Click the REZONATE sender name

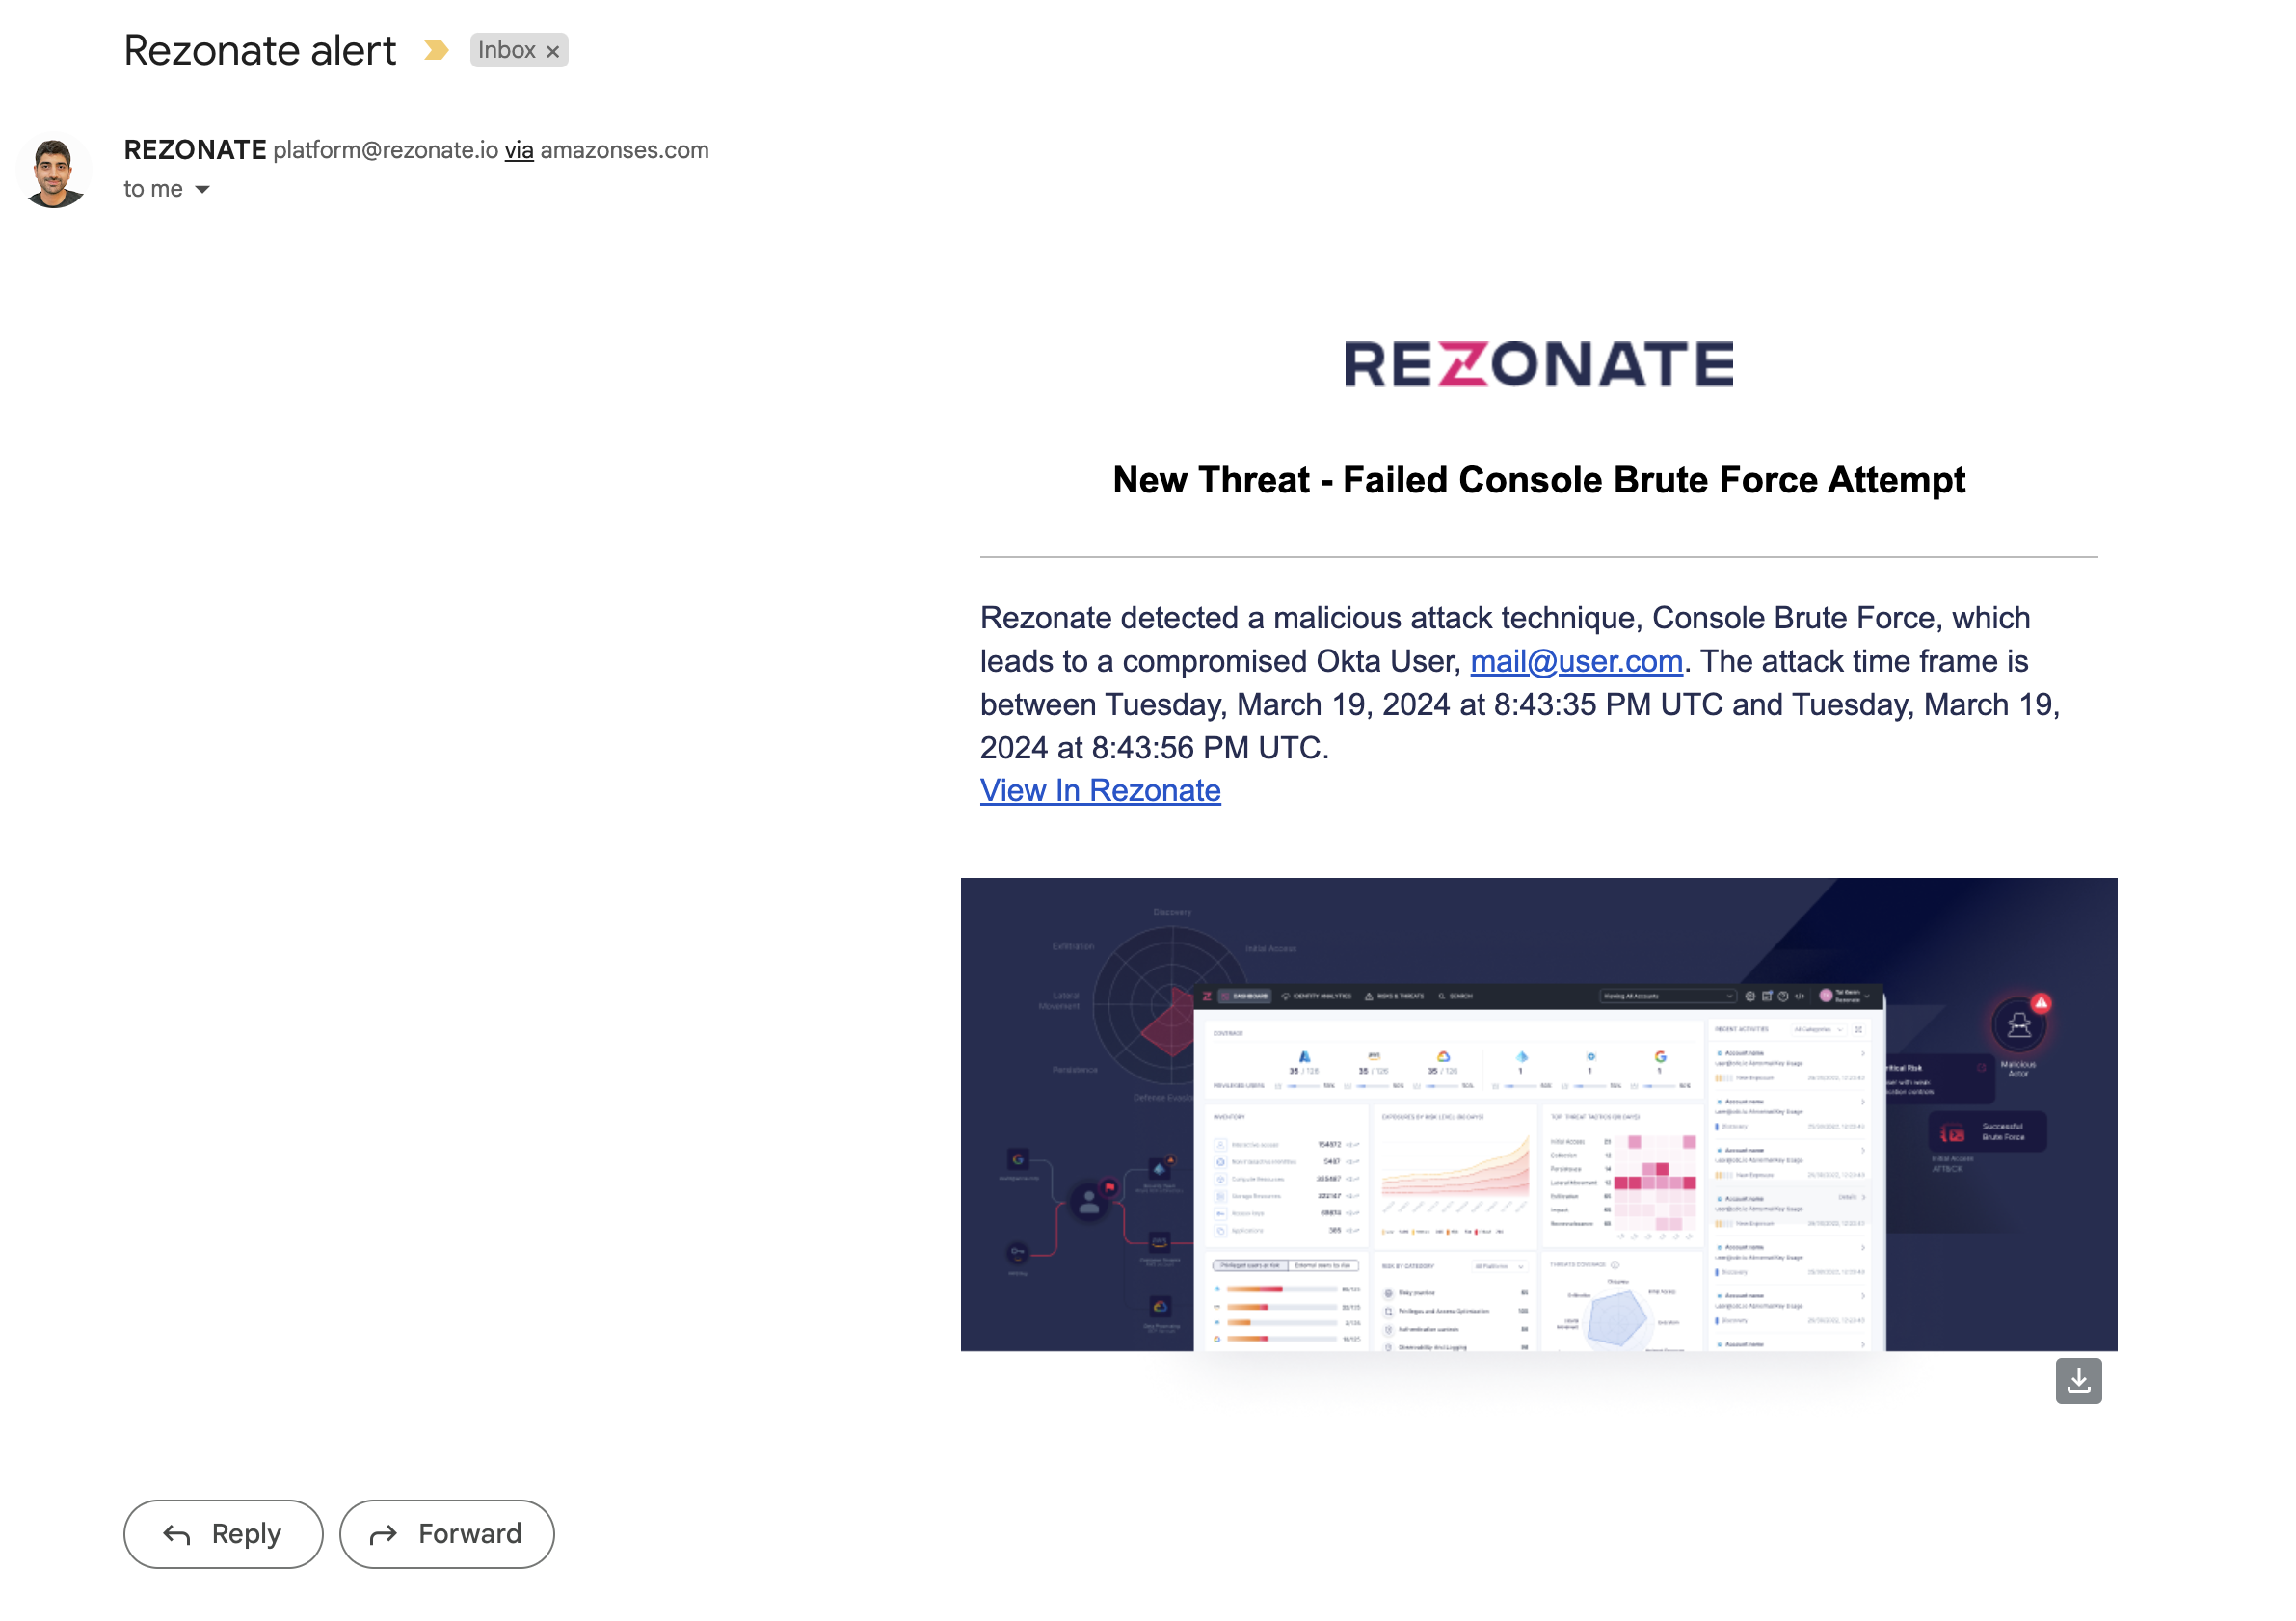[x=195, y=150]
